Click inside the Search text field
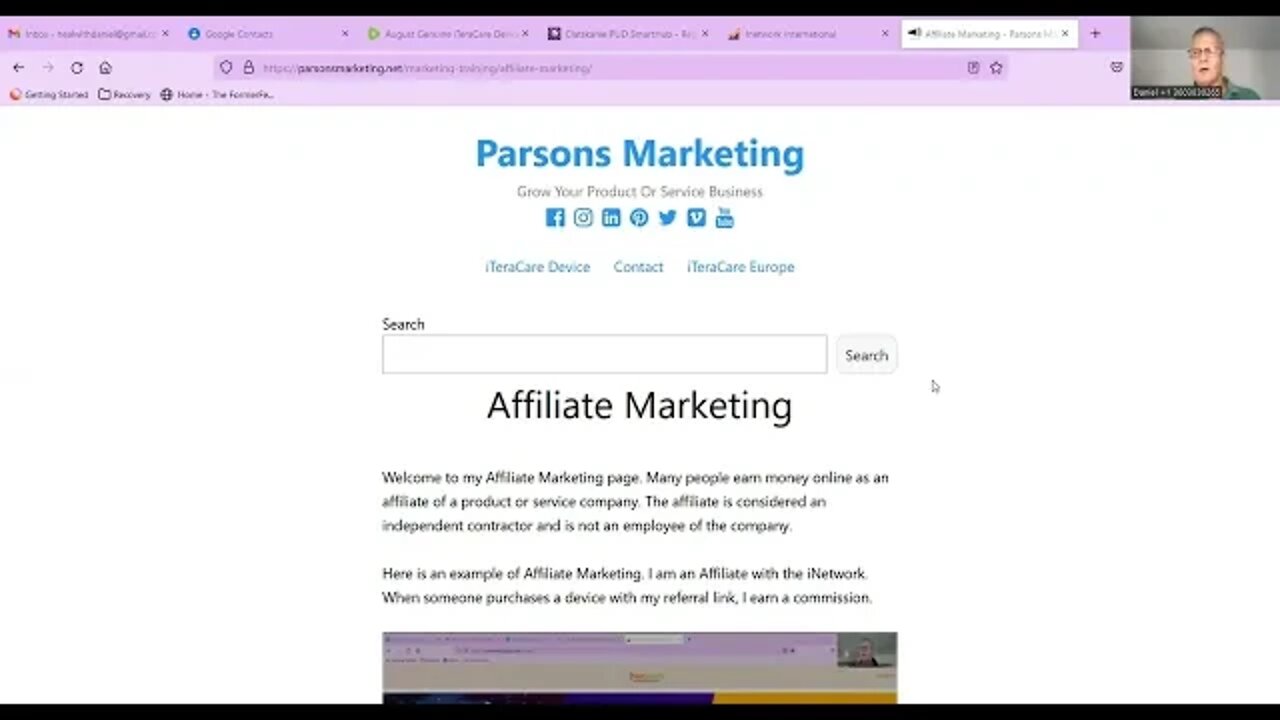Screen dimensions: 1280x720 (x=604, y=354)
